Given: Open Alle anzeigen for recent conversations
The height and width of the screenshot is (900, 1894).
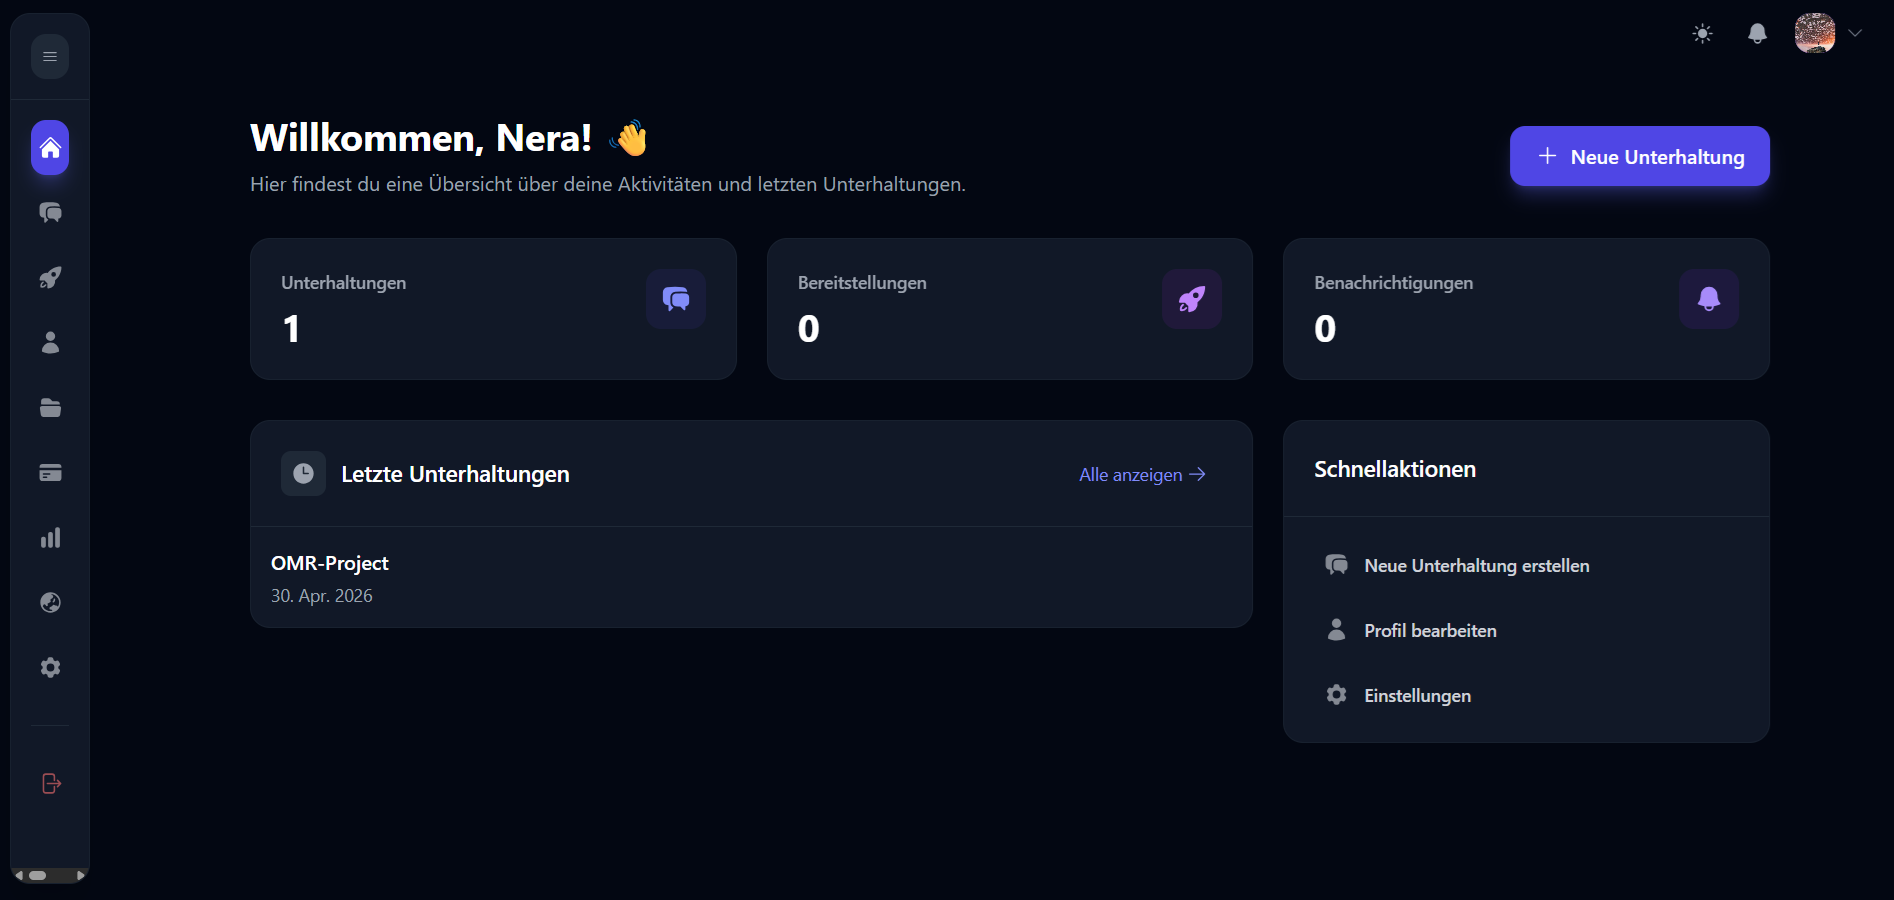Looking at the screenshot, I should pos(1141,474).
